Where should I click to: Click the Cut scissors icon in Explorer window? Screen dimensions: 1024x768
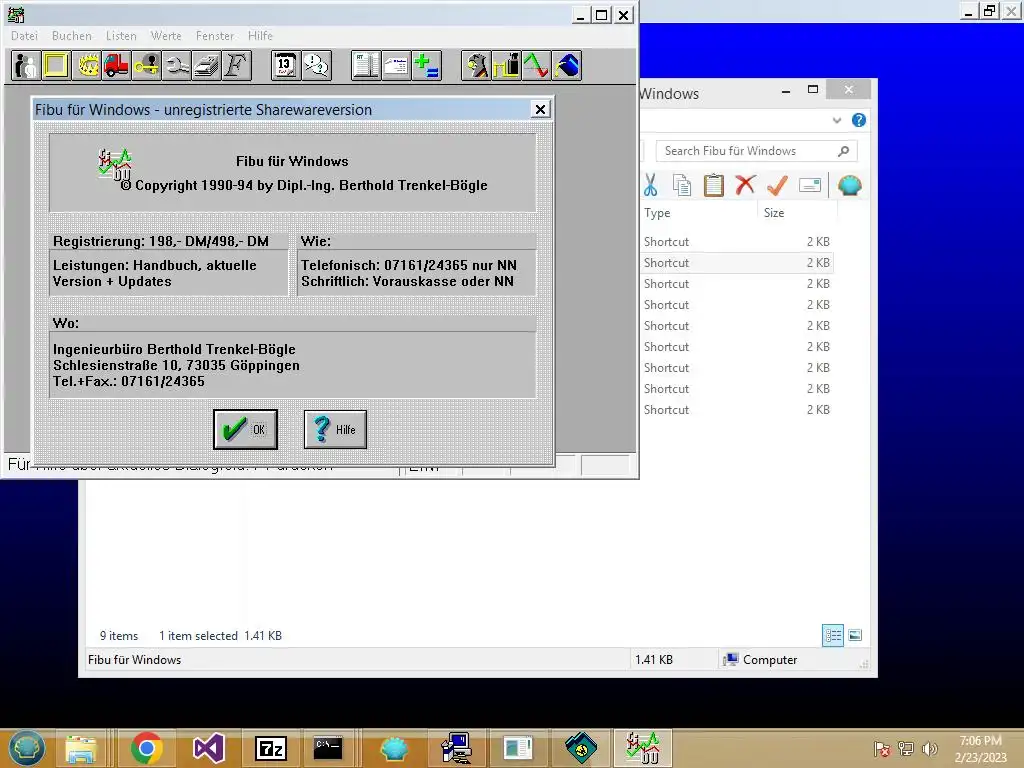[650, 185]
